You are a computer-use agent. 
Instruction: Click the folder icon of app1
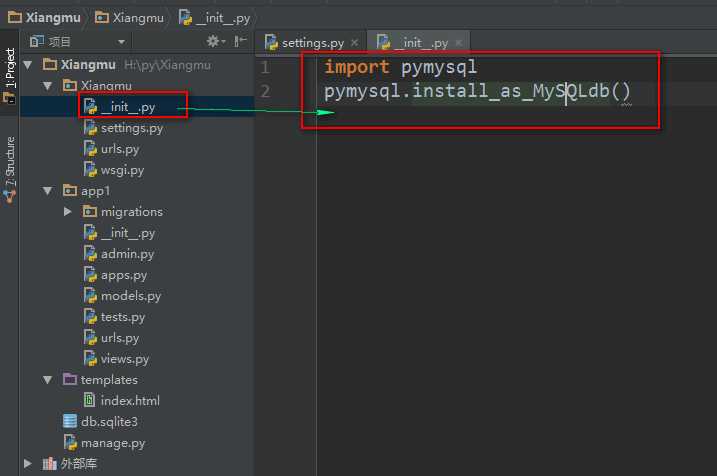coord(70,190)
